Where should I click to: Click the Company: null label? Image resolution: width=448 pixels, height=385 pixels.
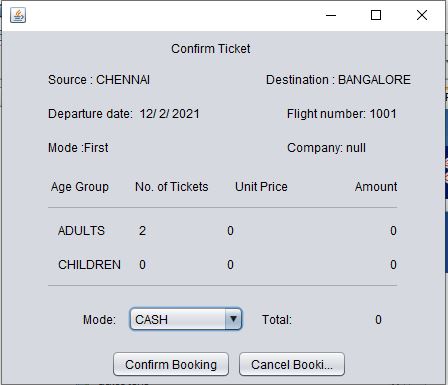pos(327,148)
